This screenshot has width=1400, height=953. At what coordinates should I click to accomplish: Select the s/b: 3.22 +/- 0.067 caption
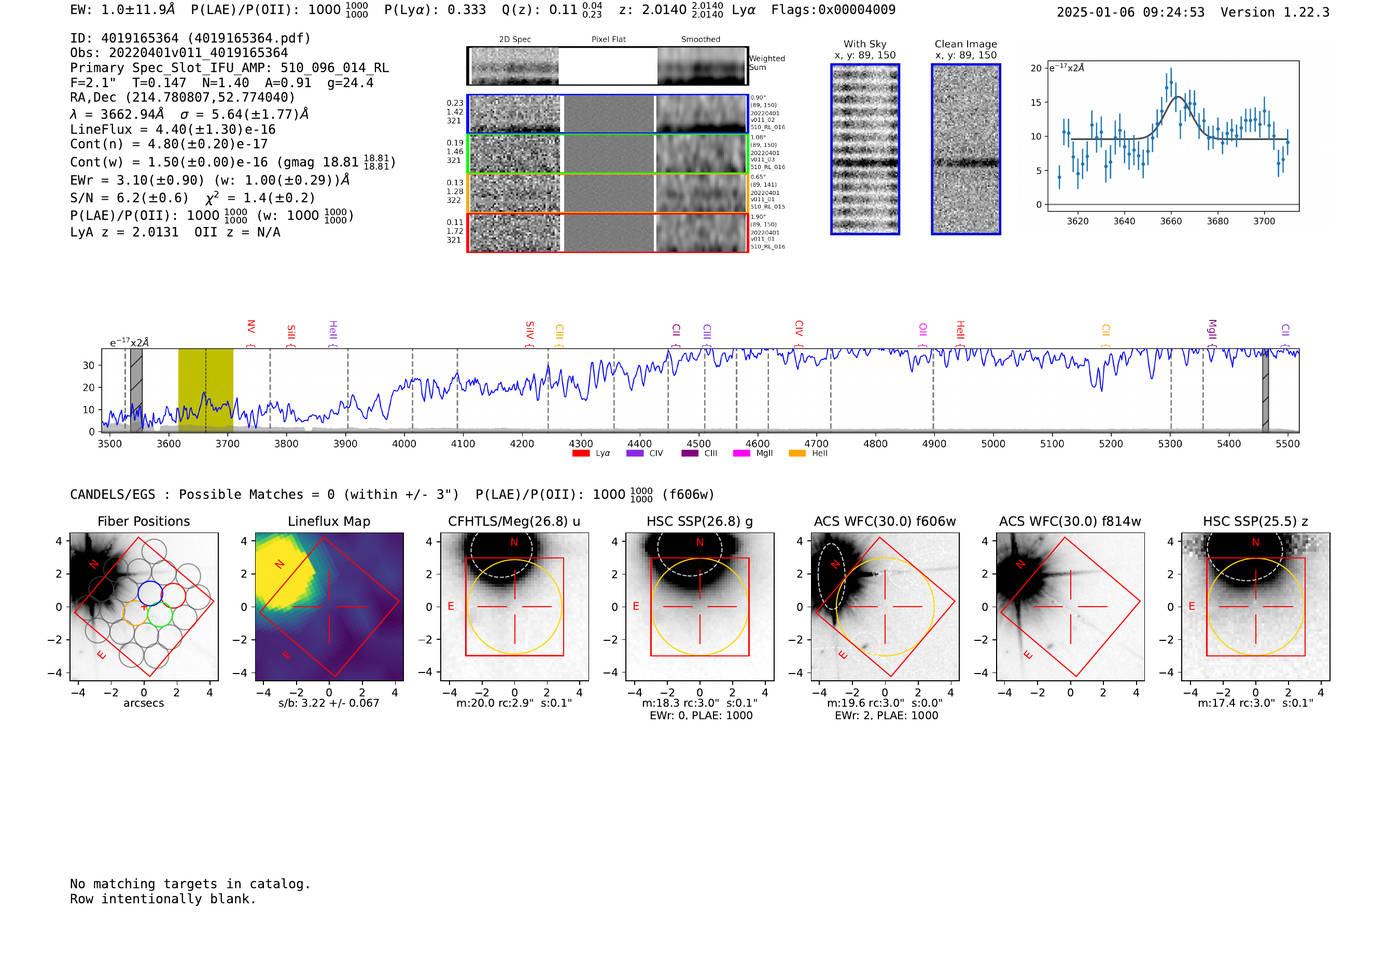point(329,703)
